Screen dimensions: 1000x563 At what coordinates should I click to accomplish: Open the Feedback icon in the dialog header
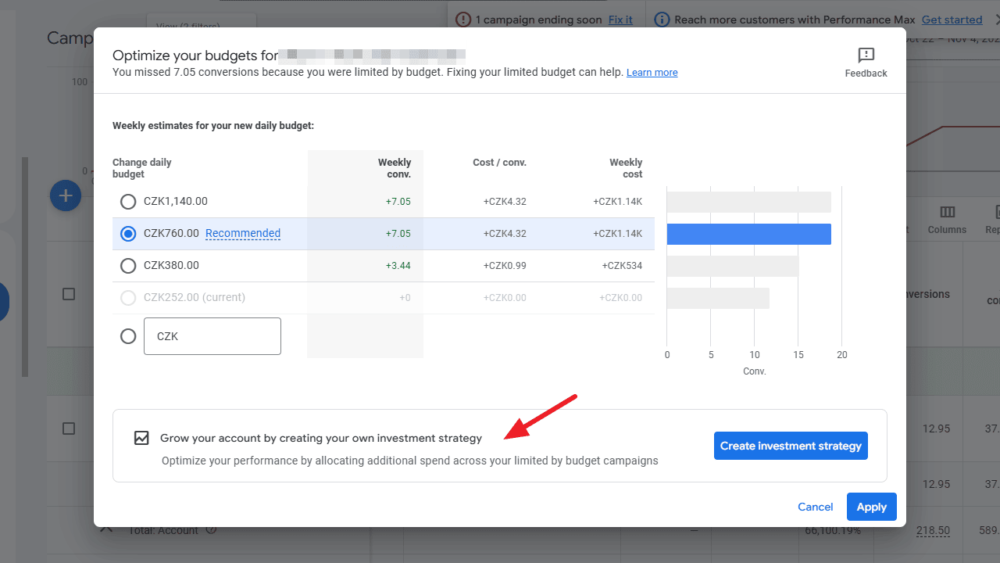click(865, 56)
